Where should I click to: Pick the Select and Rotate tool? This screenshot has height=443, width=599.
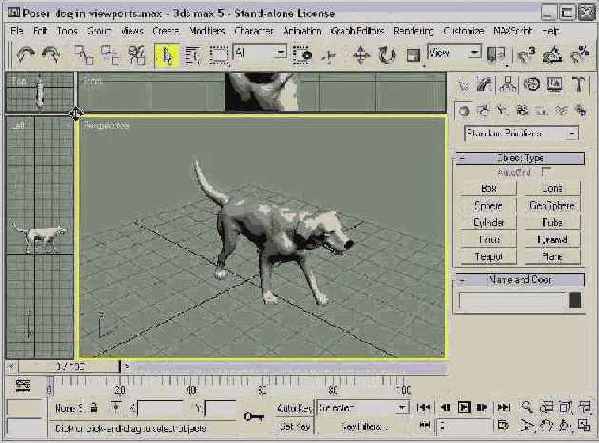pos(387,55)
